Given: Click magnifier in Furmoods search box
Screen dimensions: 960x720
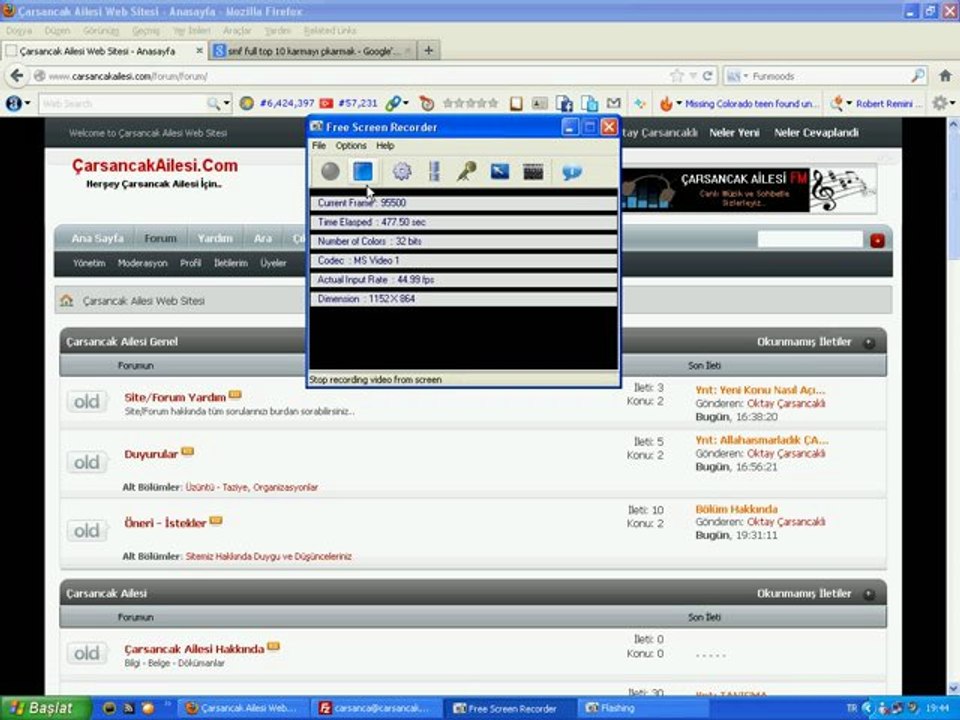Looking at the screenshot, I should click(917, 76).
